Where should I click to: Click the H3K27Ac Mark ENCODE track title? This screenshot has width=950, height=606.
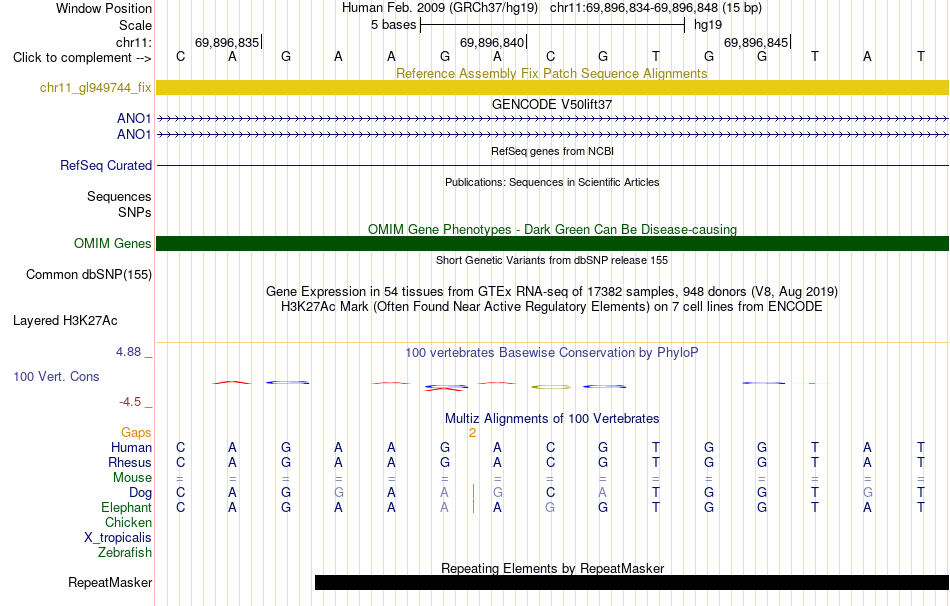(551, 307)
